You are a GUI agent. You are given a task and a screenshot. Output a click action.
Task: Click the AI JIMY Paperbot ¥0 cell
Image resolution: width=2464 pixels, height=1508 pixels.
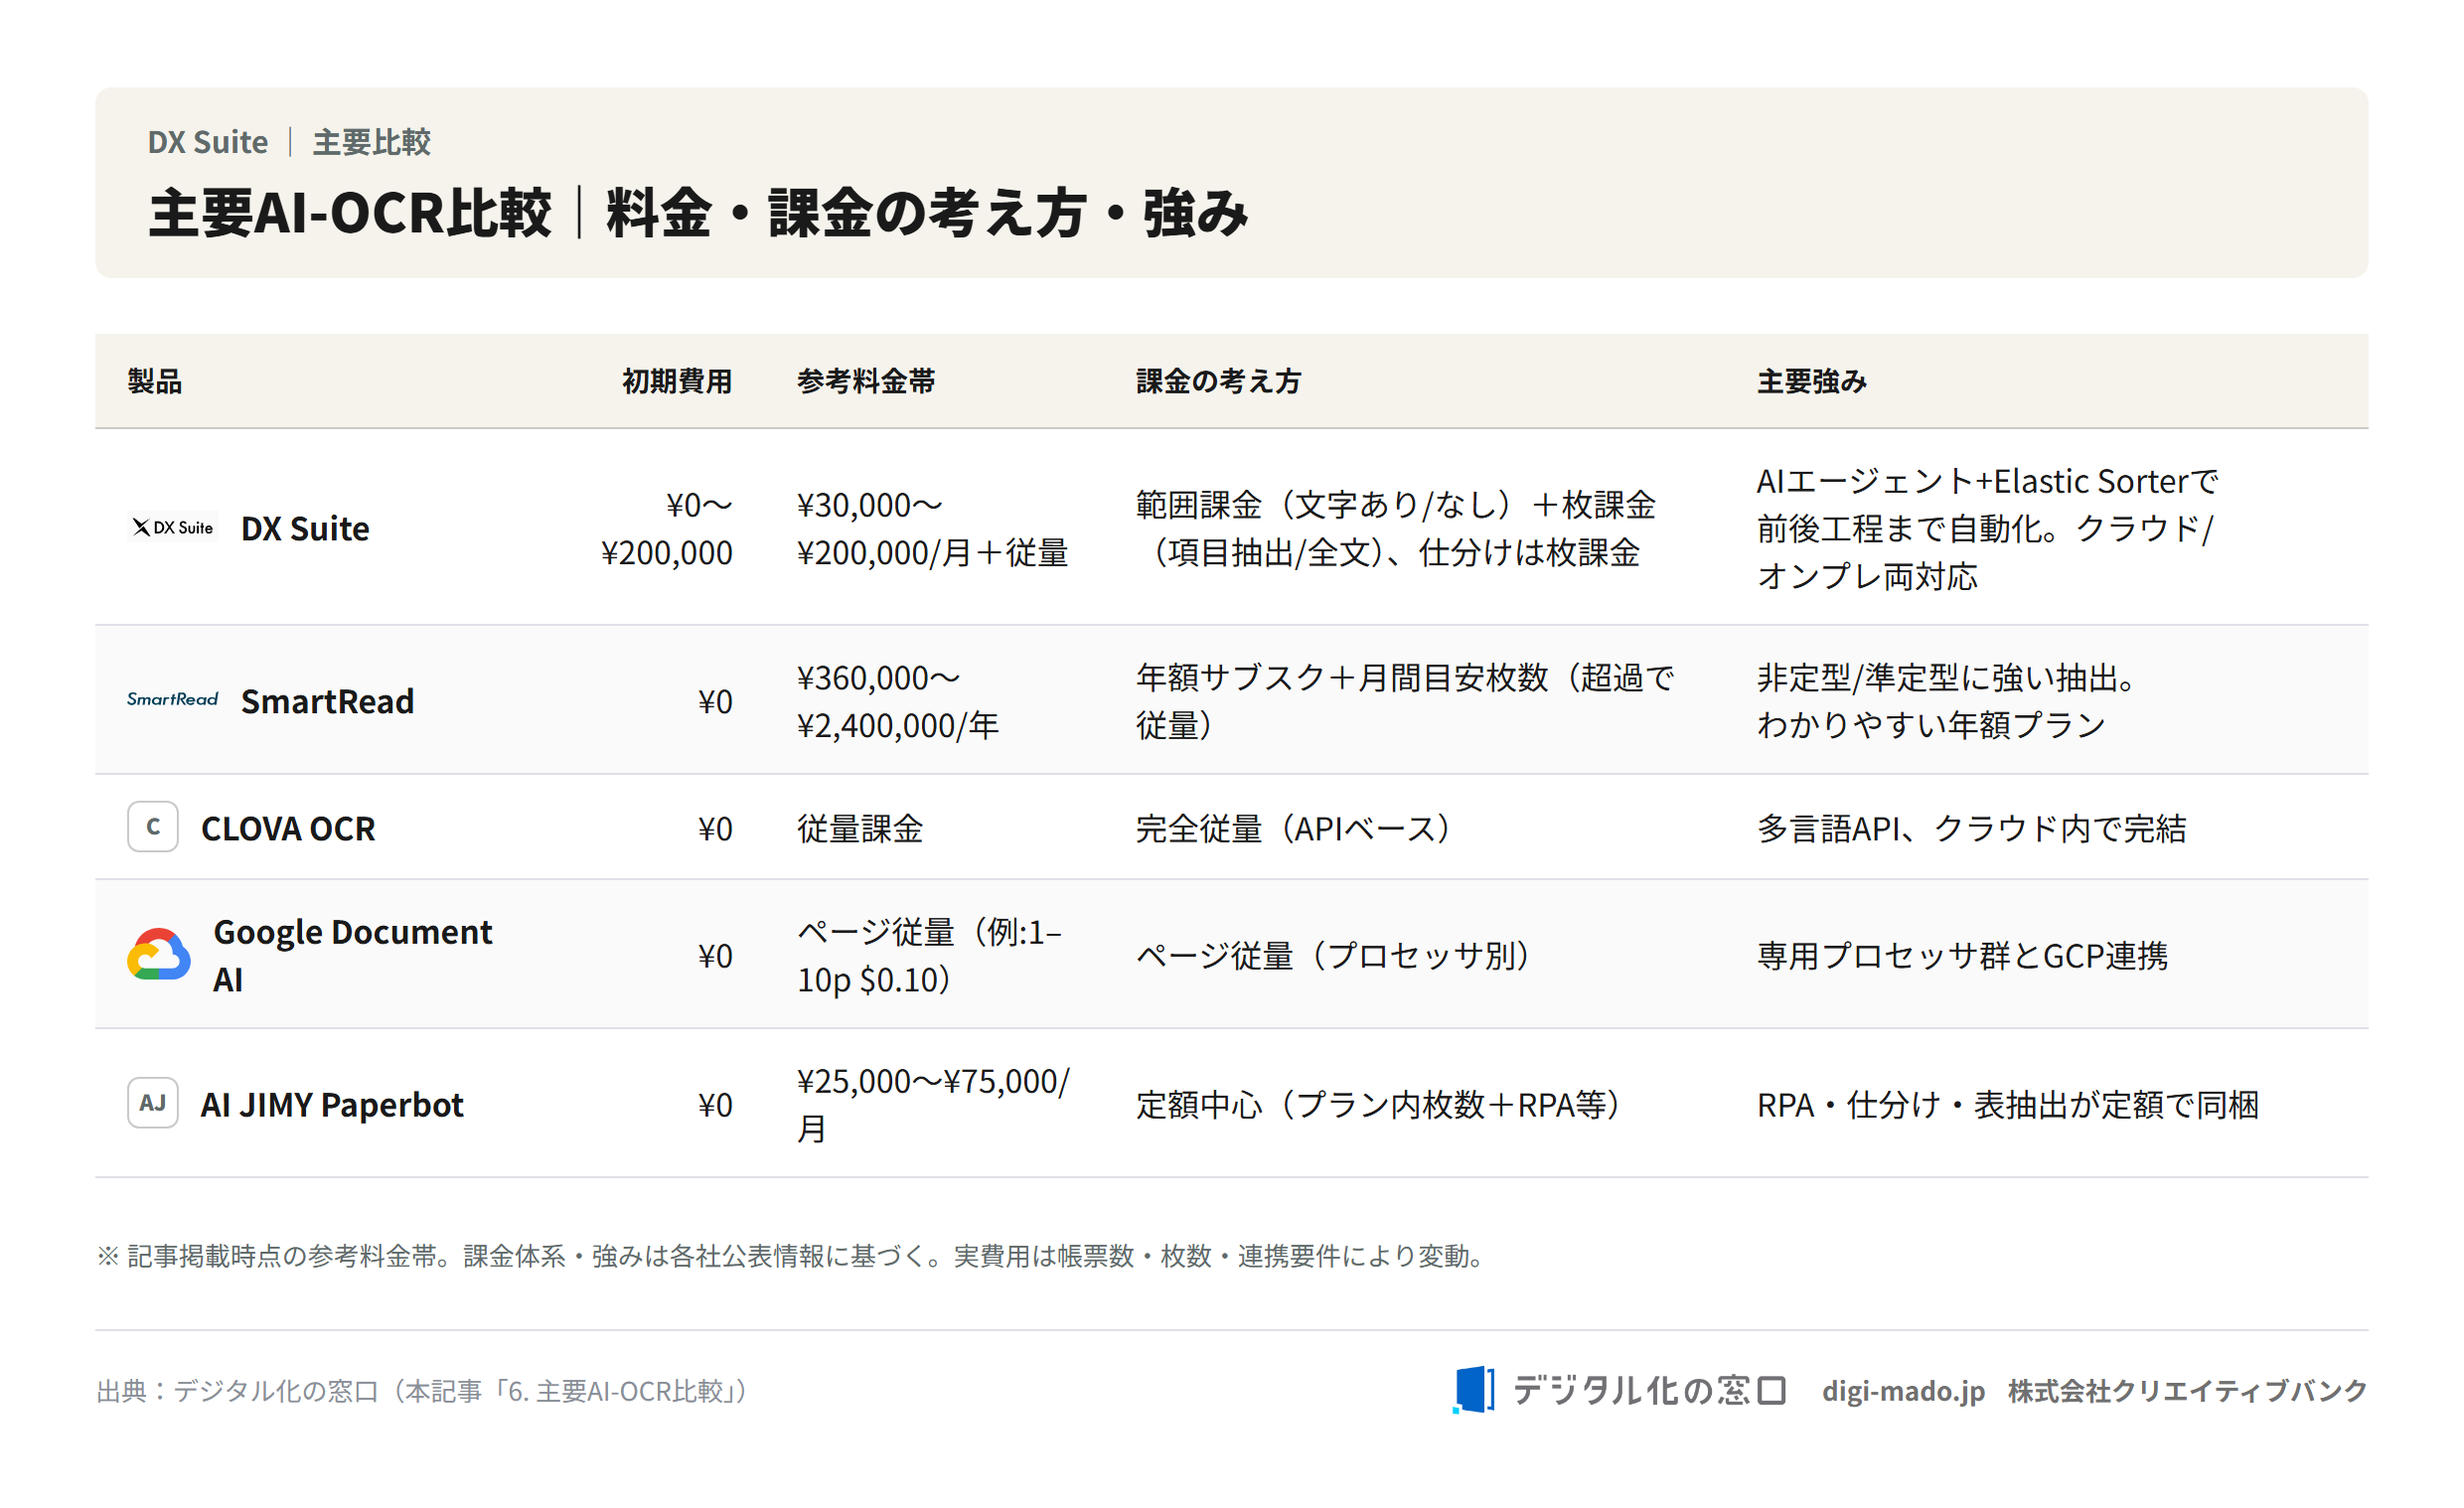pyautogui.click(x=715, y=1104)
